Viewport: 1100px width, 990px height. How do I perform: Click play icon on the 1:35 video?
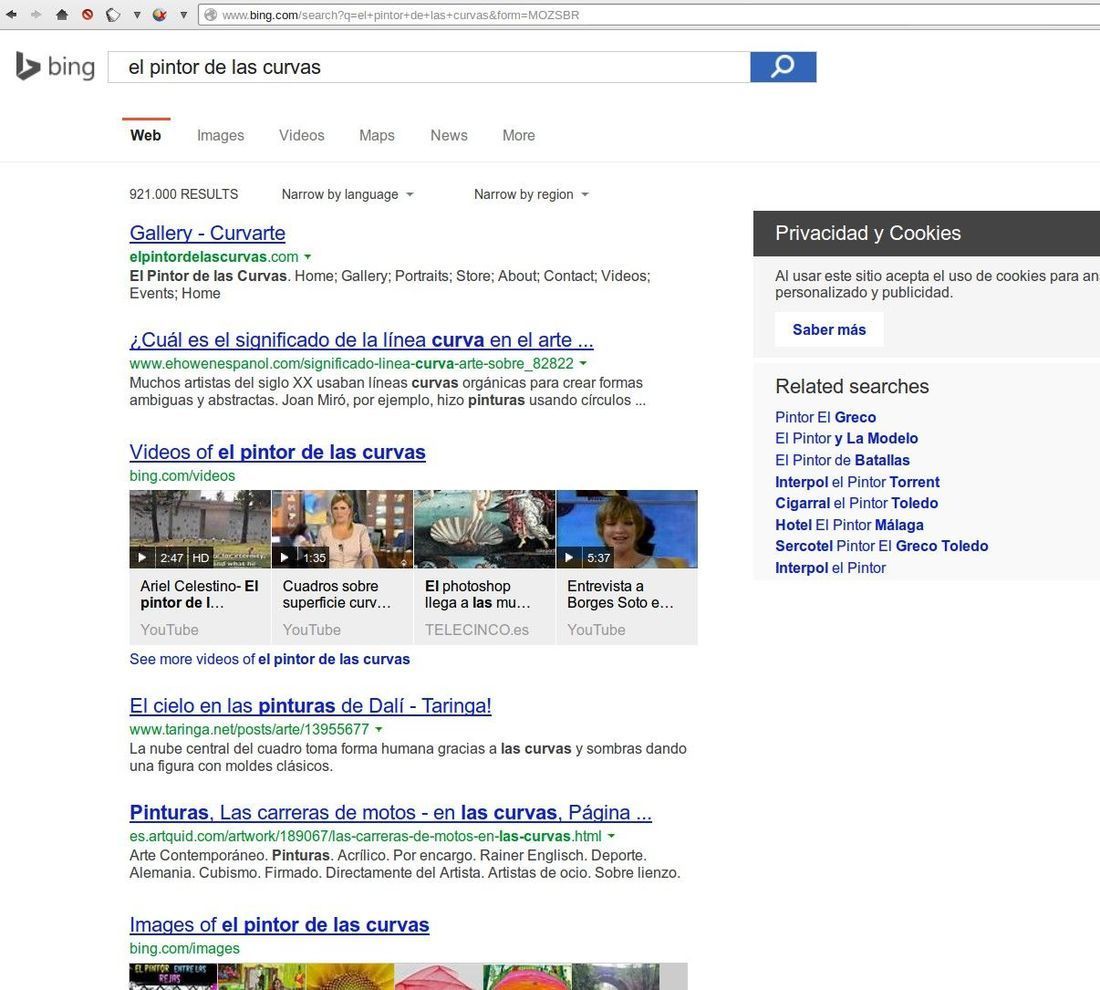[284, 558]
